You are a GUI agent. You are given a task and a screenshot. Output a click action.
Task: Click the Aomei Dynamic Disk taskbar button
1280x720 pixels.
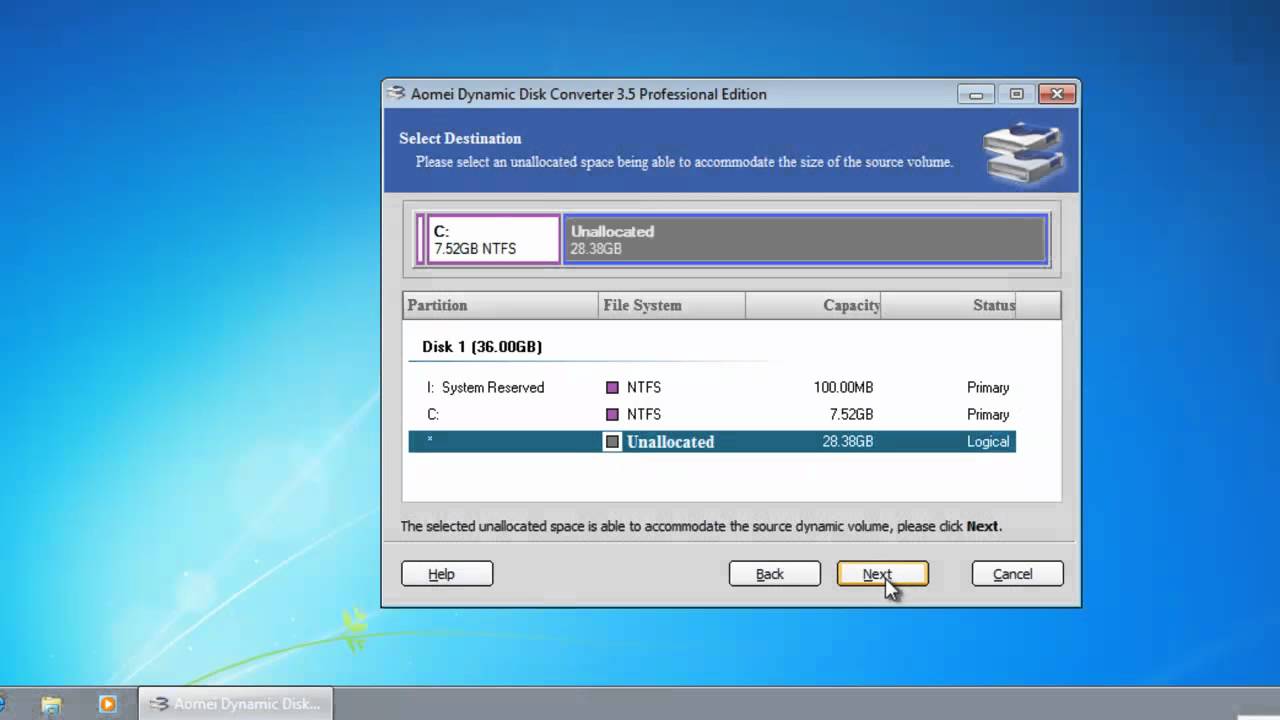coord(235,704)
